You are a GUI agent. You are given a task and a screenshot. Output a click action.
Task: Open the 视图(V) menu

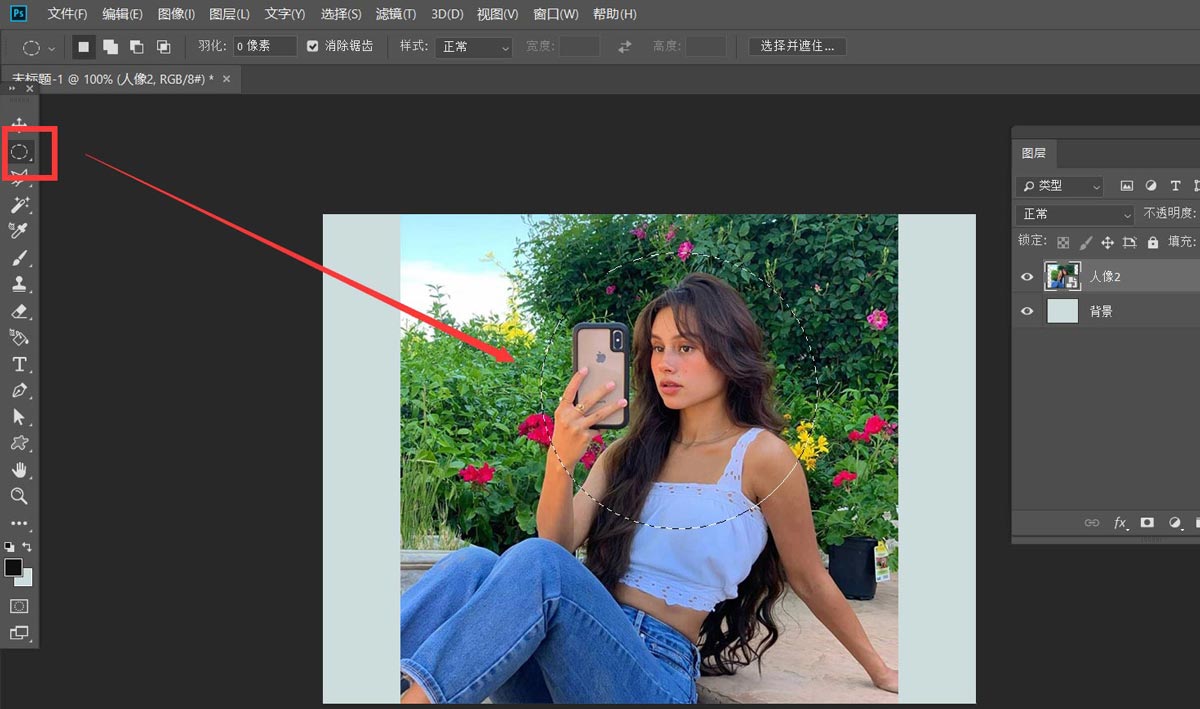497,14
